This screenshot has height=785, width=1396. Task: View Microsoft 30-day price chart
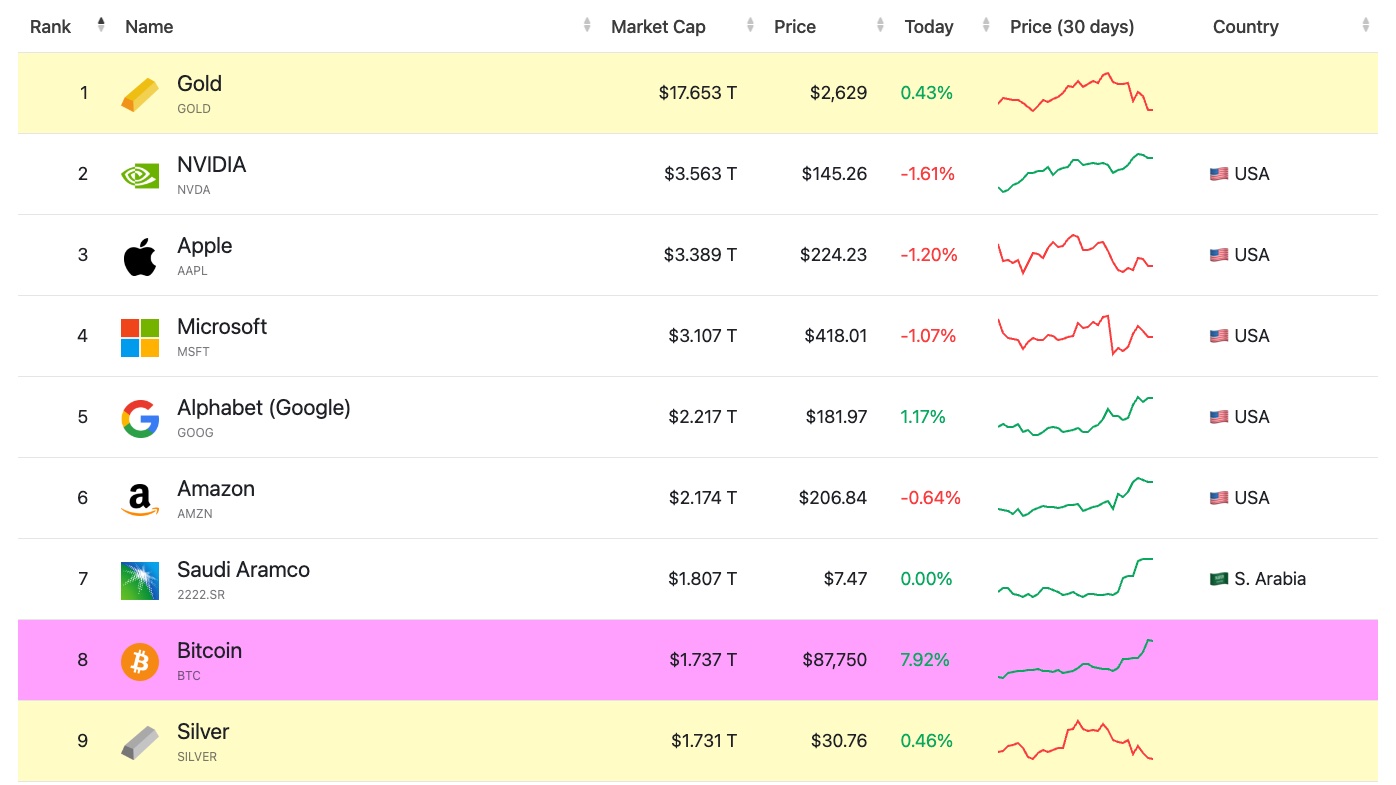click(1075, 335)
